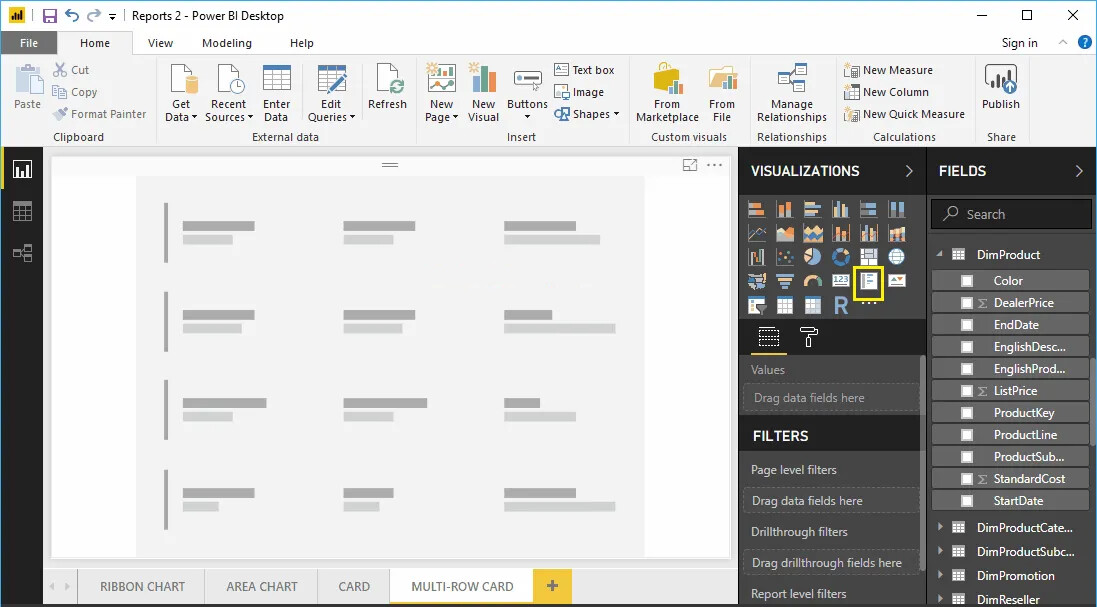Select the Gauge visualization icon
The width and height of the screenshot is (1097, 607).
click(x=812, y=281)
